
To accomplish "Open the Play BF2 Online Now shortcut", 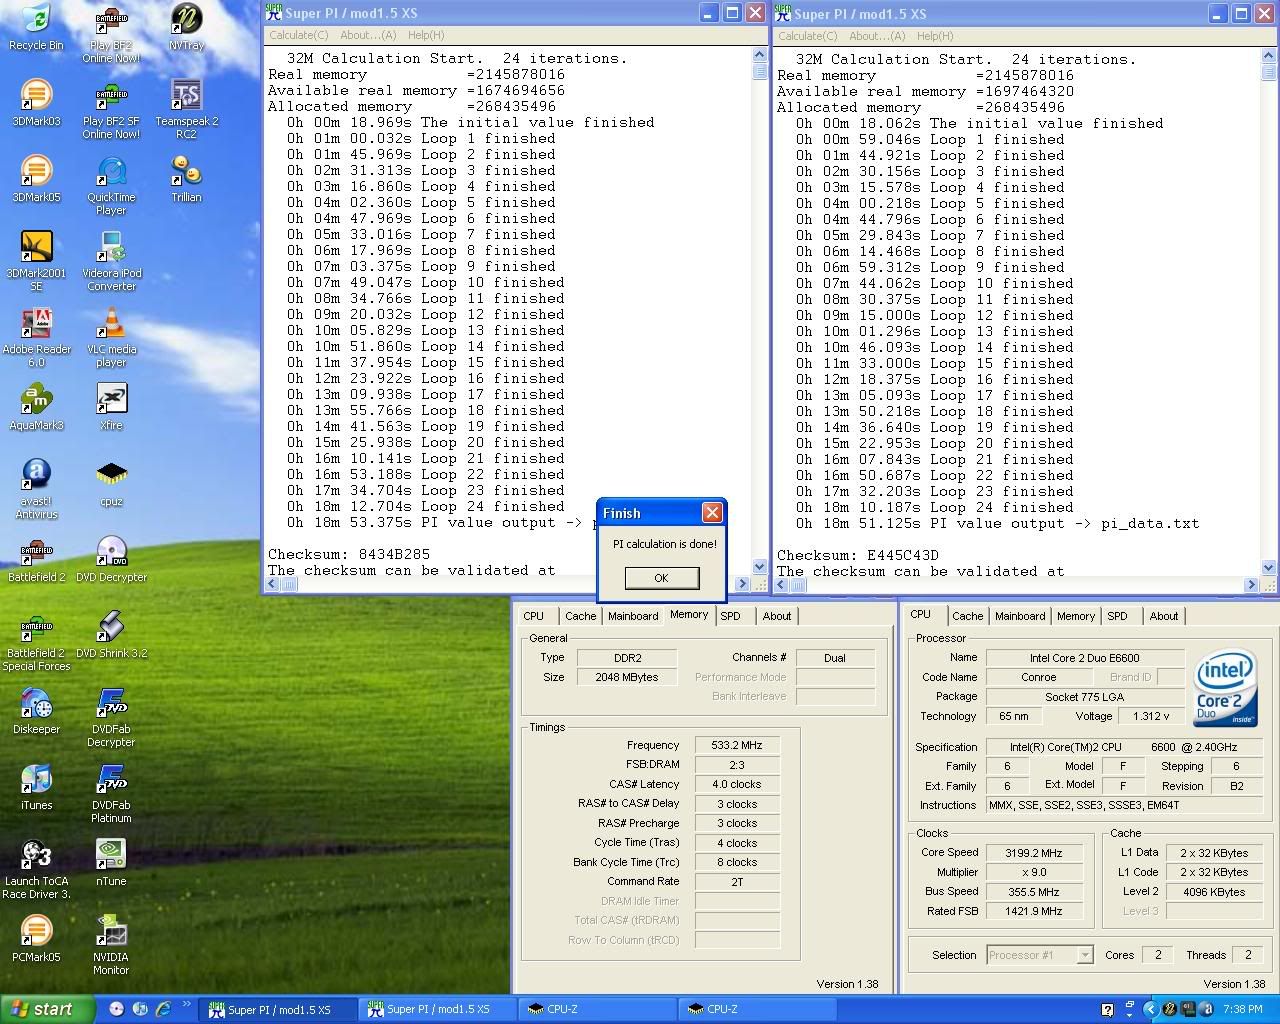I will pos(111,35).
